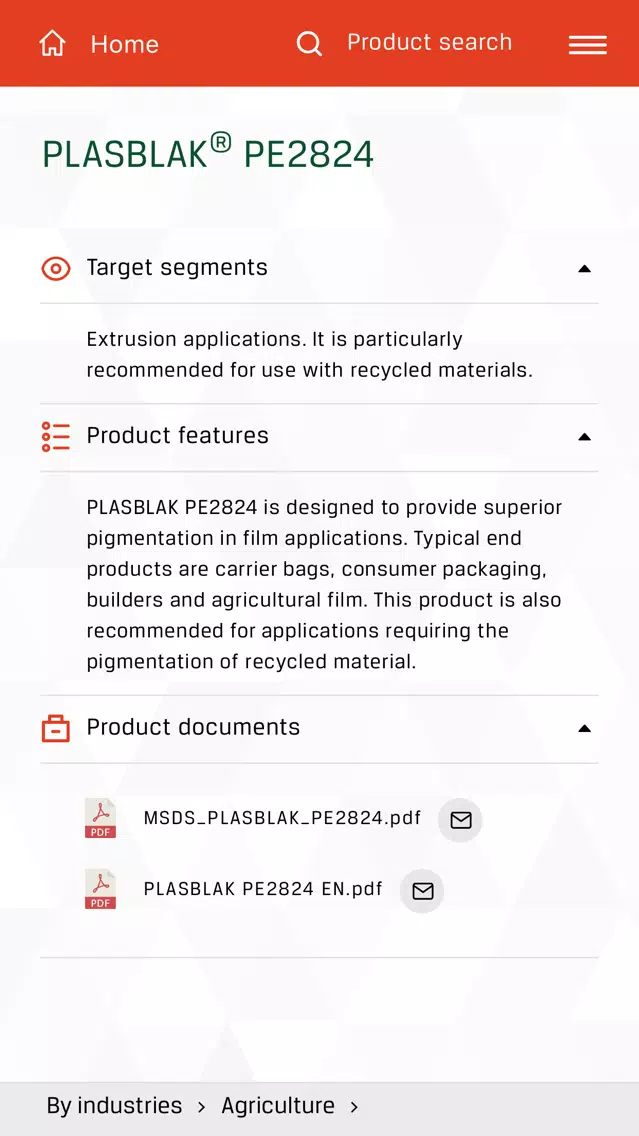Image resolution: width=639 pixels, height=1136 pixels.
Task: Click the PDF icon for PLASBLAK PE2824 EN
Action: point(100,890)
